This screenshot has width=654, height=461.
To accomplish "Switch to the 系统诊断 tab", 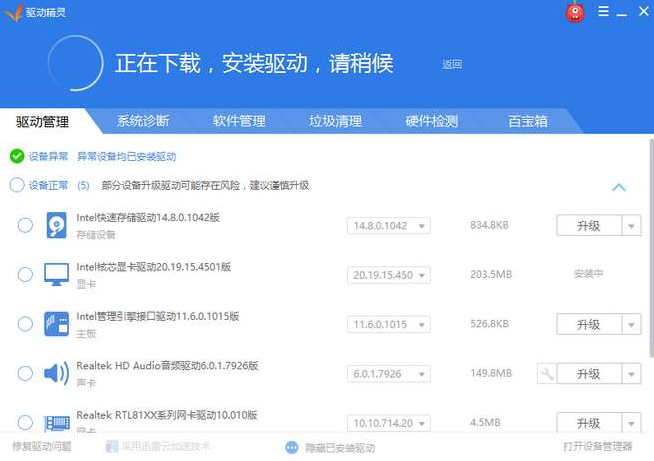I will coord(143,121).
